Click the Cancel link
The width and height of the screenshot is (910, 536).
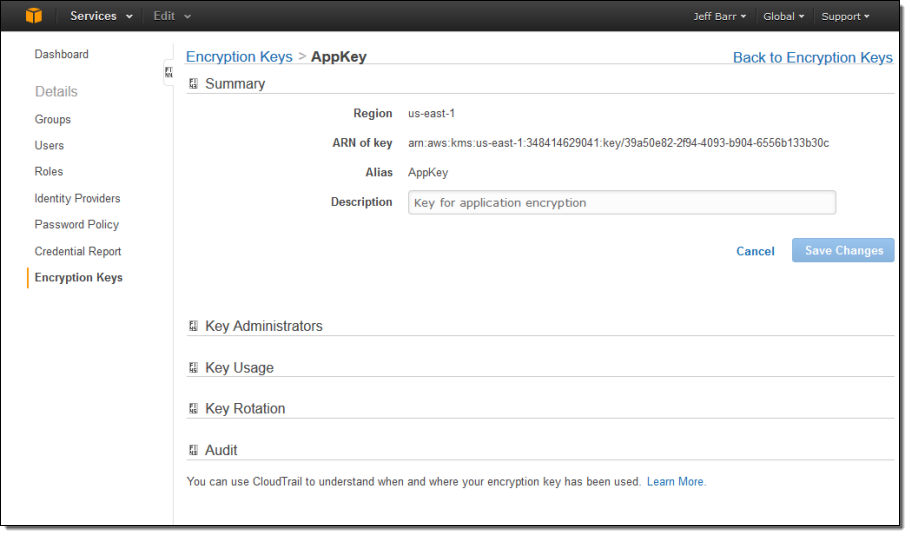pyautogui.click(x=755, y=251)
